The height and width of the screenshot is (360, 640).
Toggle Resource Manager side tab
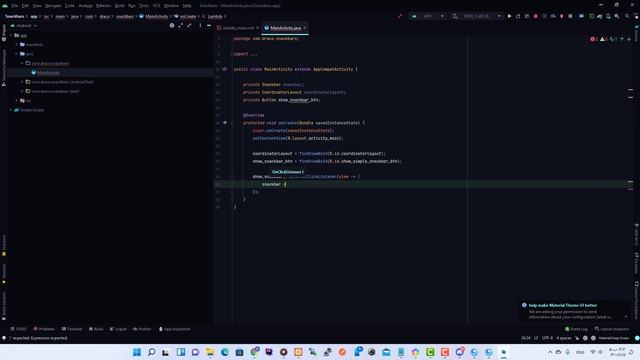pyautogui.click(x=4, y=67)
